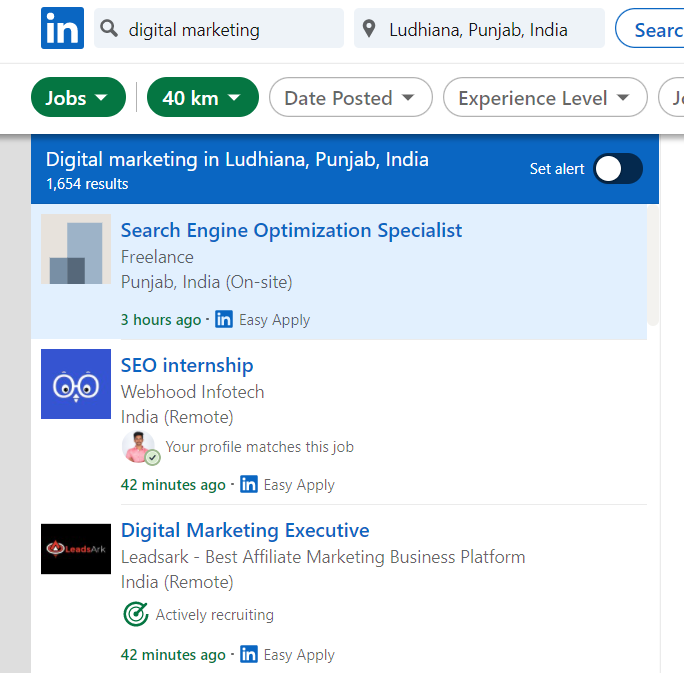Click the digital marketing search field
Image resolution: width=684 pixels, height=673 pixels.
230,29
